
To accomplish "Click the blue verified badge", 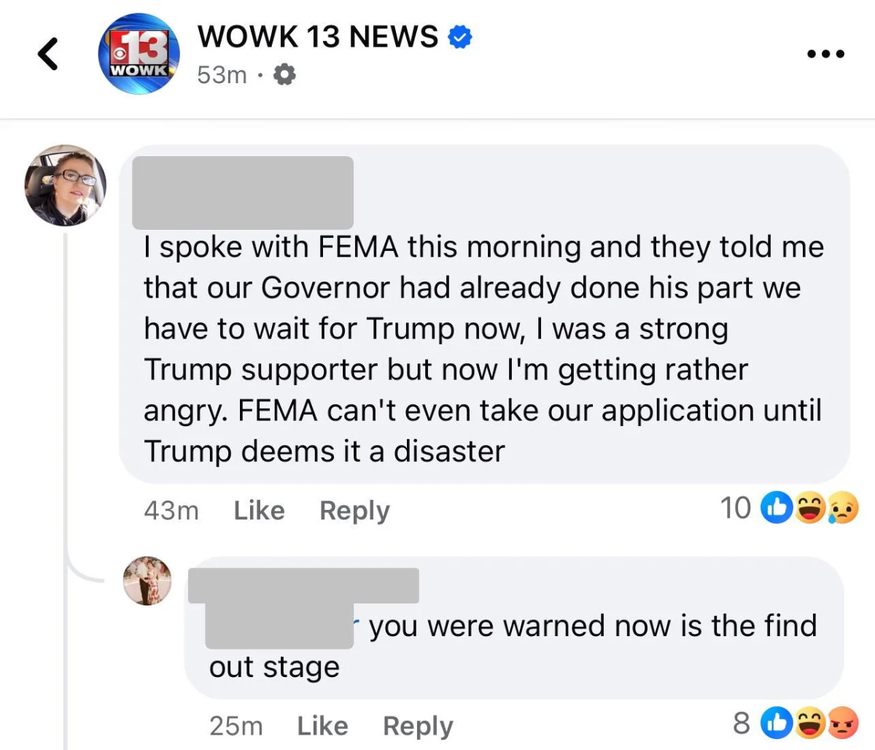I will pyautogui.click(x=460, y=37).
